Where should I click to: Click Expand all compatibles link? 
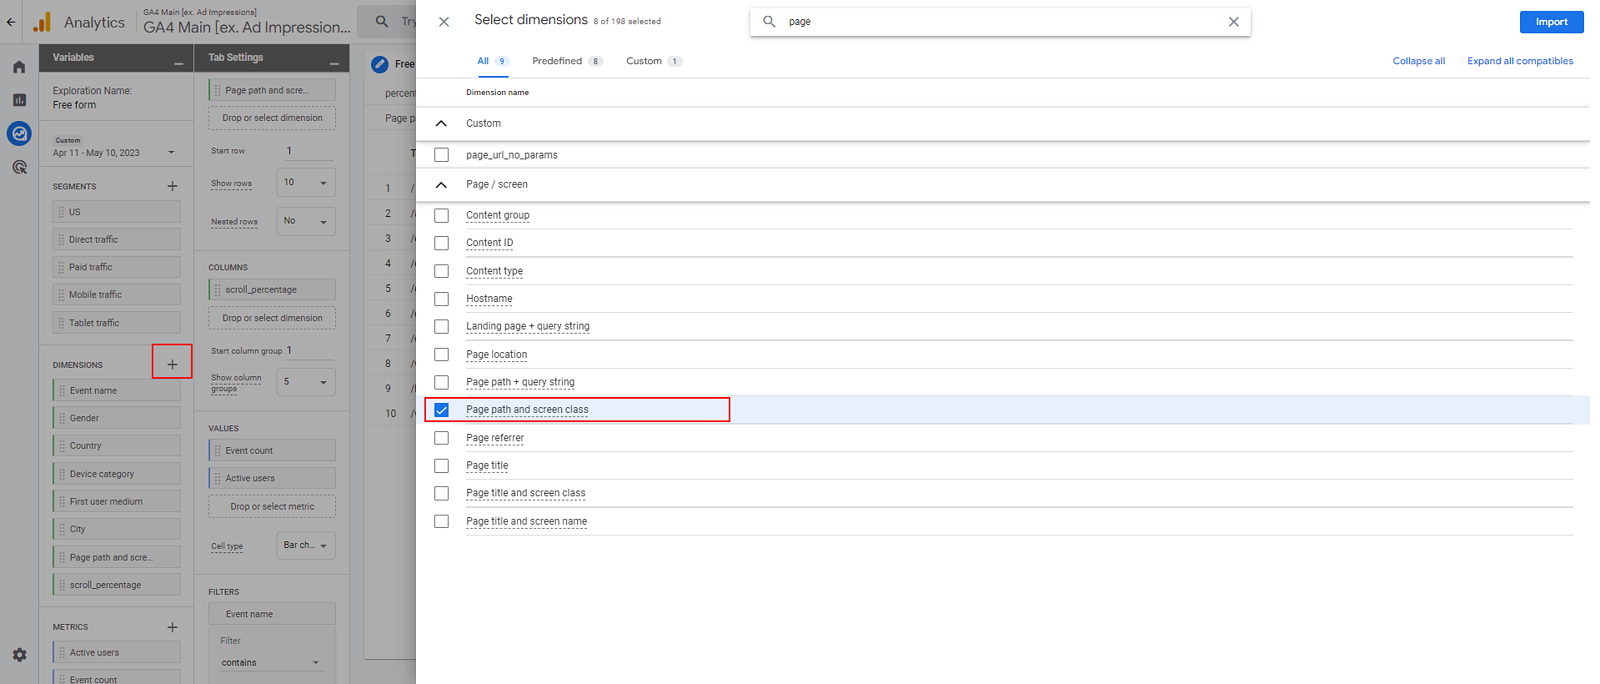point(1519,61)
